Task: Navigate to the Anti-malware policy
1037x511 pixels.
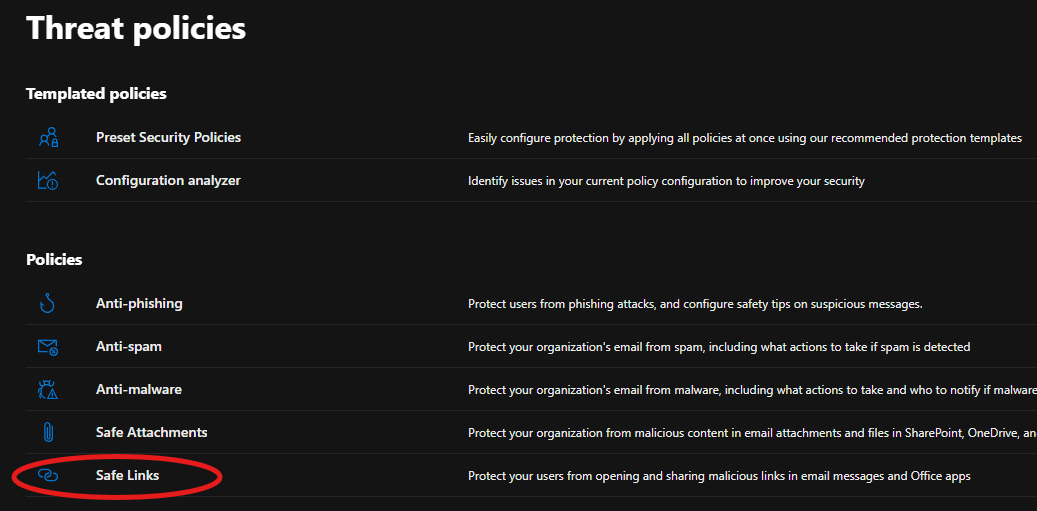Action: pyautogui.click(x=139, y=389)
